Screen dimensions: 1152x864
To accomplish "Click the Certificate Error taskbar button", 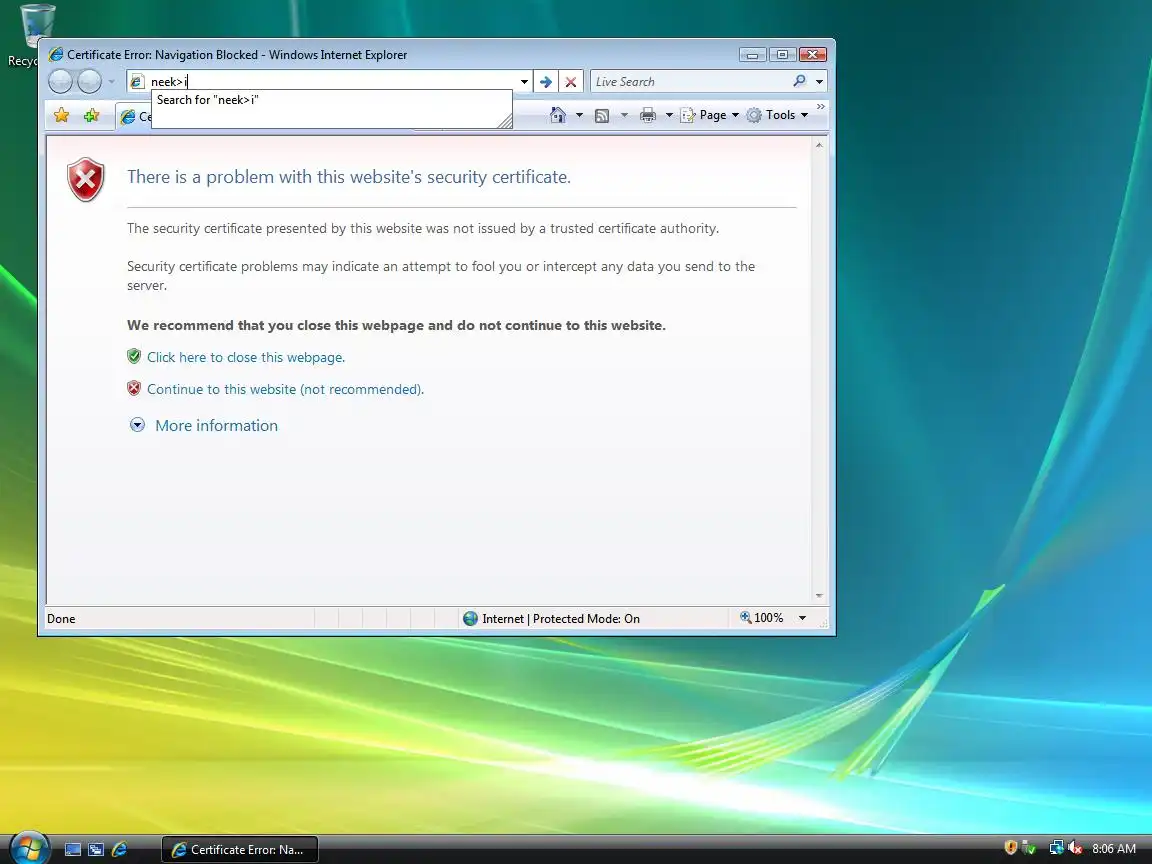I will (x=240, y=849).
